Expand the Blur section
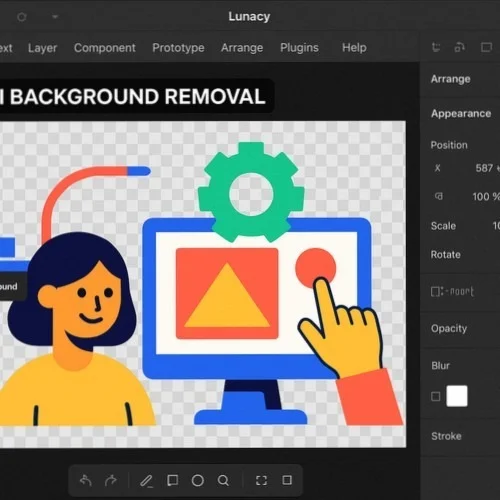 coord(440,366)
